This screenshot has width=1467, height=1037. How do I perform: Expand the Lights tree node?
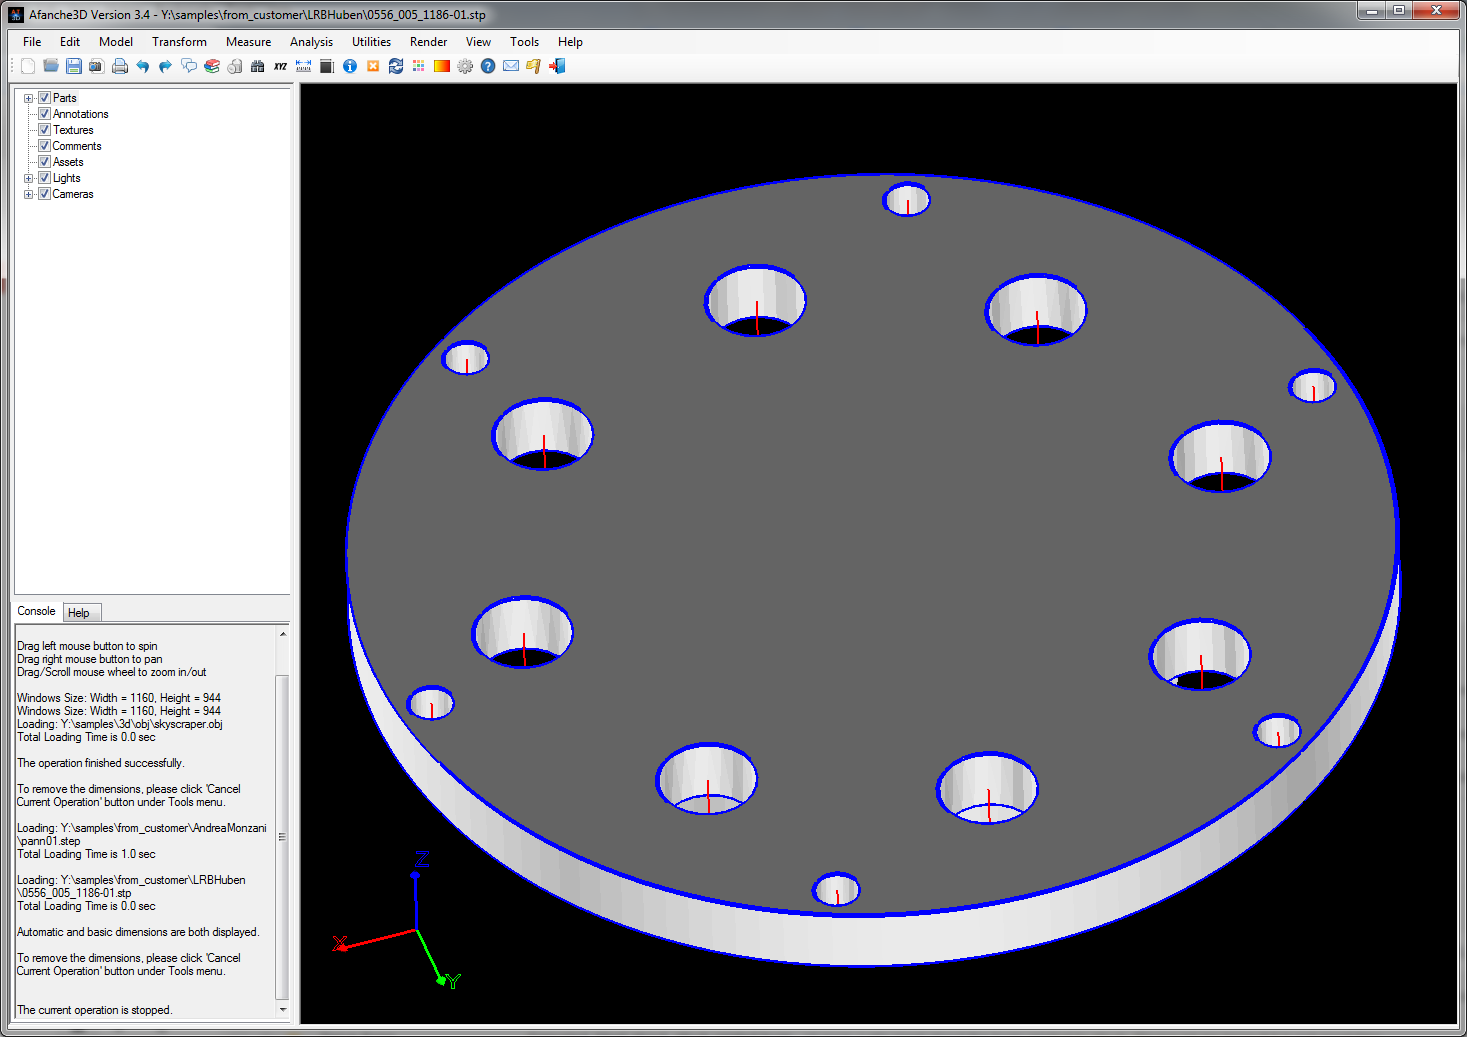pyautogui.click(x=29, y=178)
